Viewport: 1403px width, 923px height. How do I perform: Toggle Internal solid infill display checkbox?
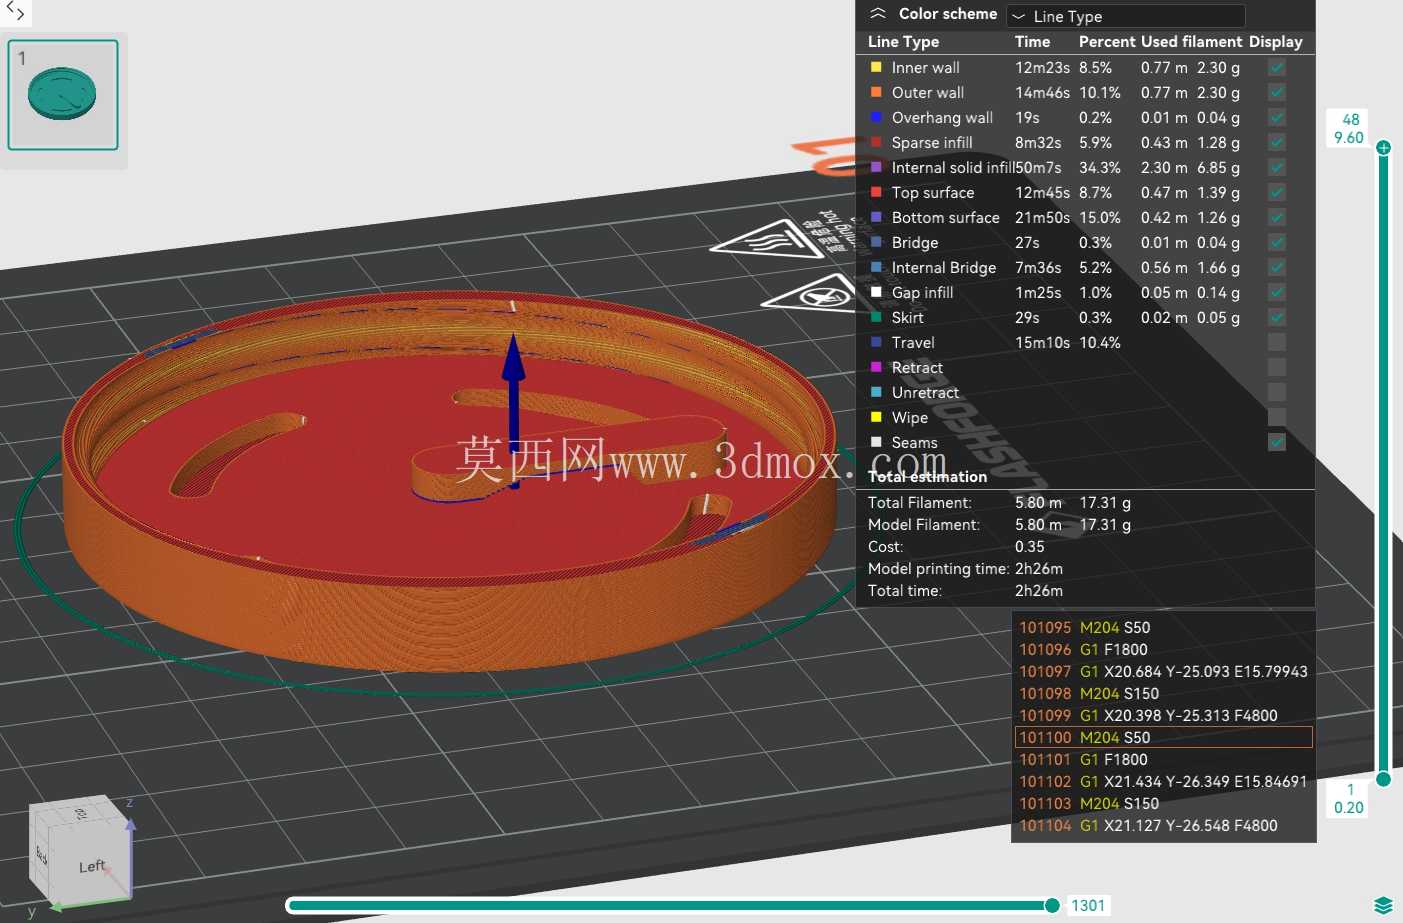pos(1277,167)
